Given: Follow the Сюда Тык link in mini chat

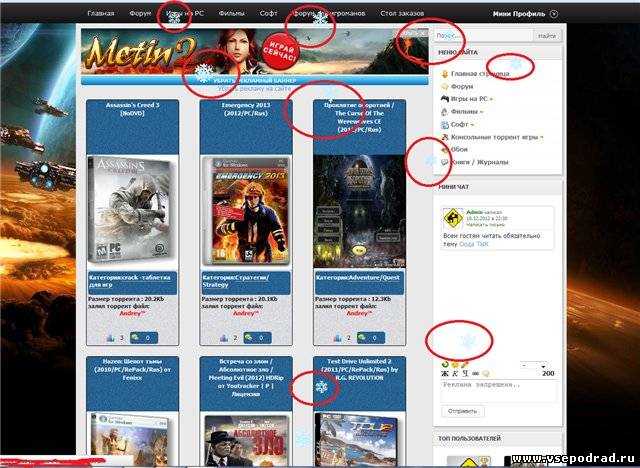Looking at the screenshot, I should pos(473,244).
